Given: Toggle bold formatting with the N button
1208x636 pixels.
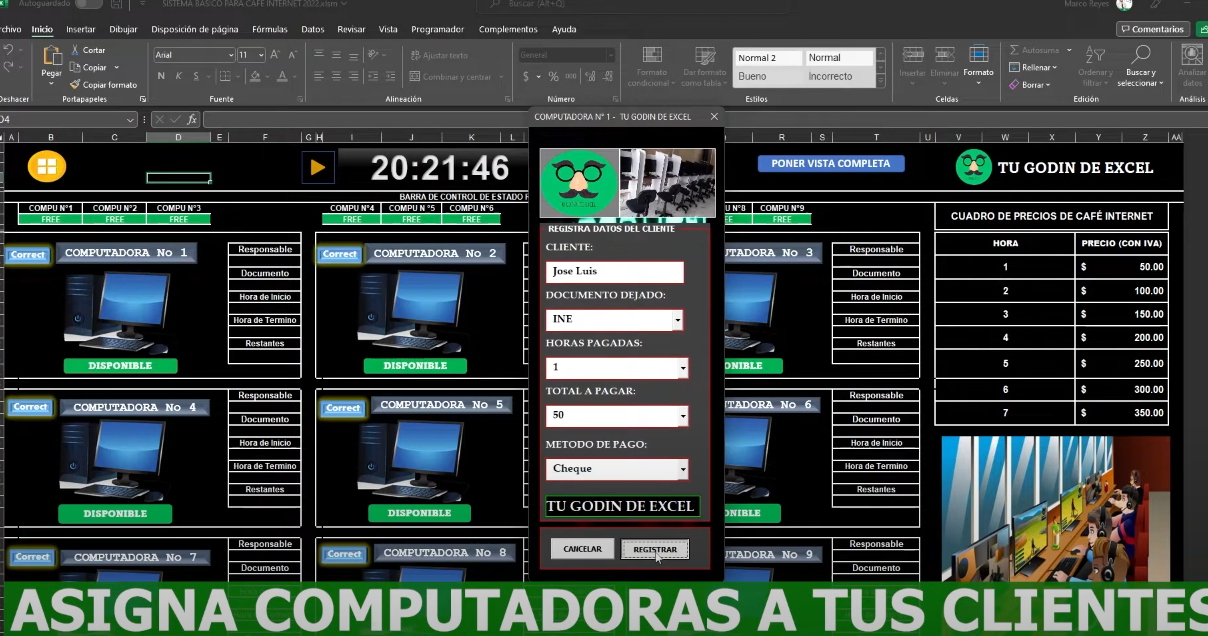Looking at the screenshot, I should (x=160, y=75).
